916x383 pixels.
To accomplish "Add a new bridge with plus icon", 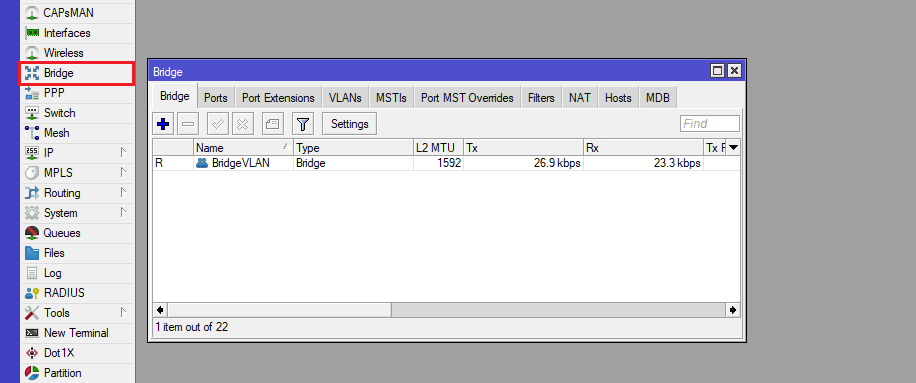I will [164, 124].
